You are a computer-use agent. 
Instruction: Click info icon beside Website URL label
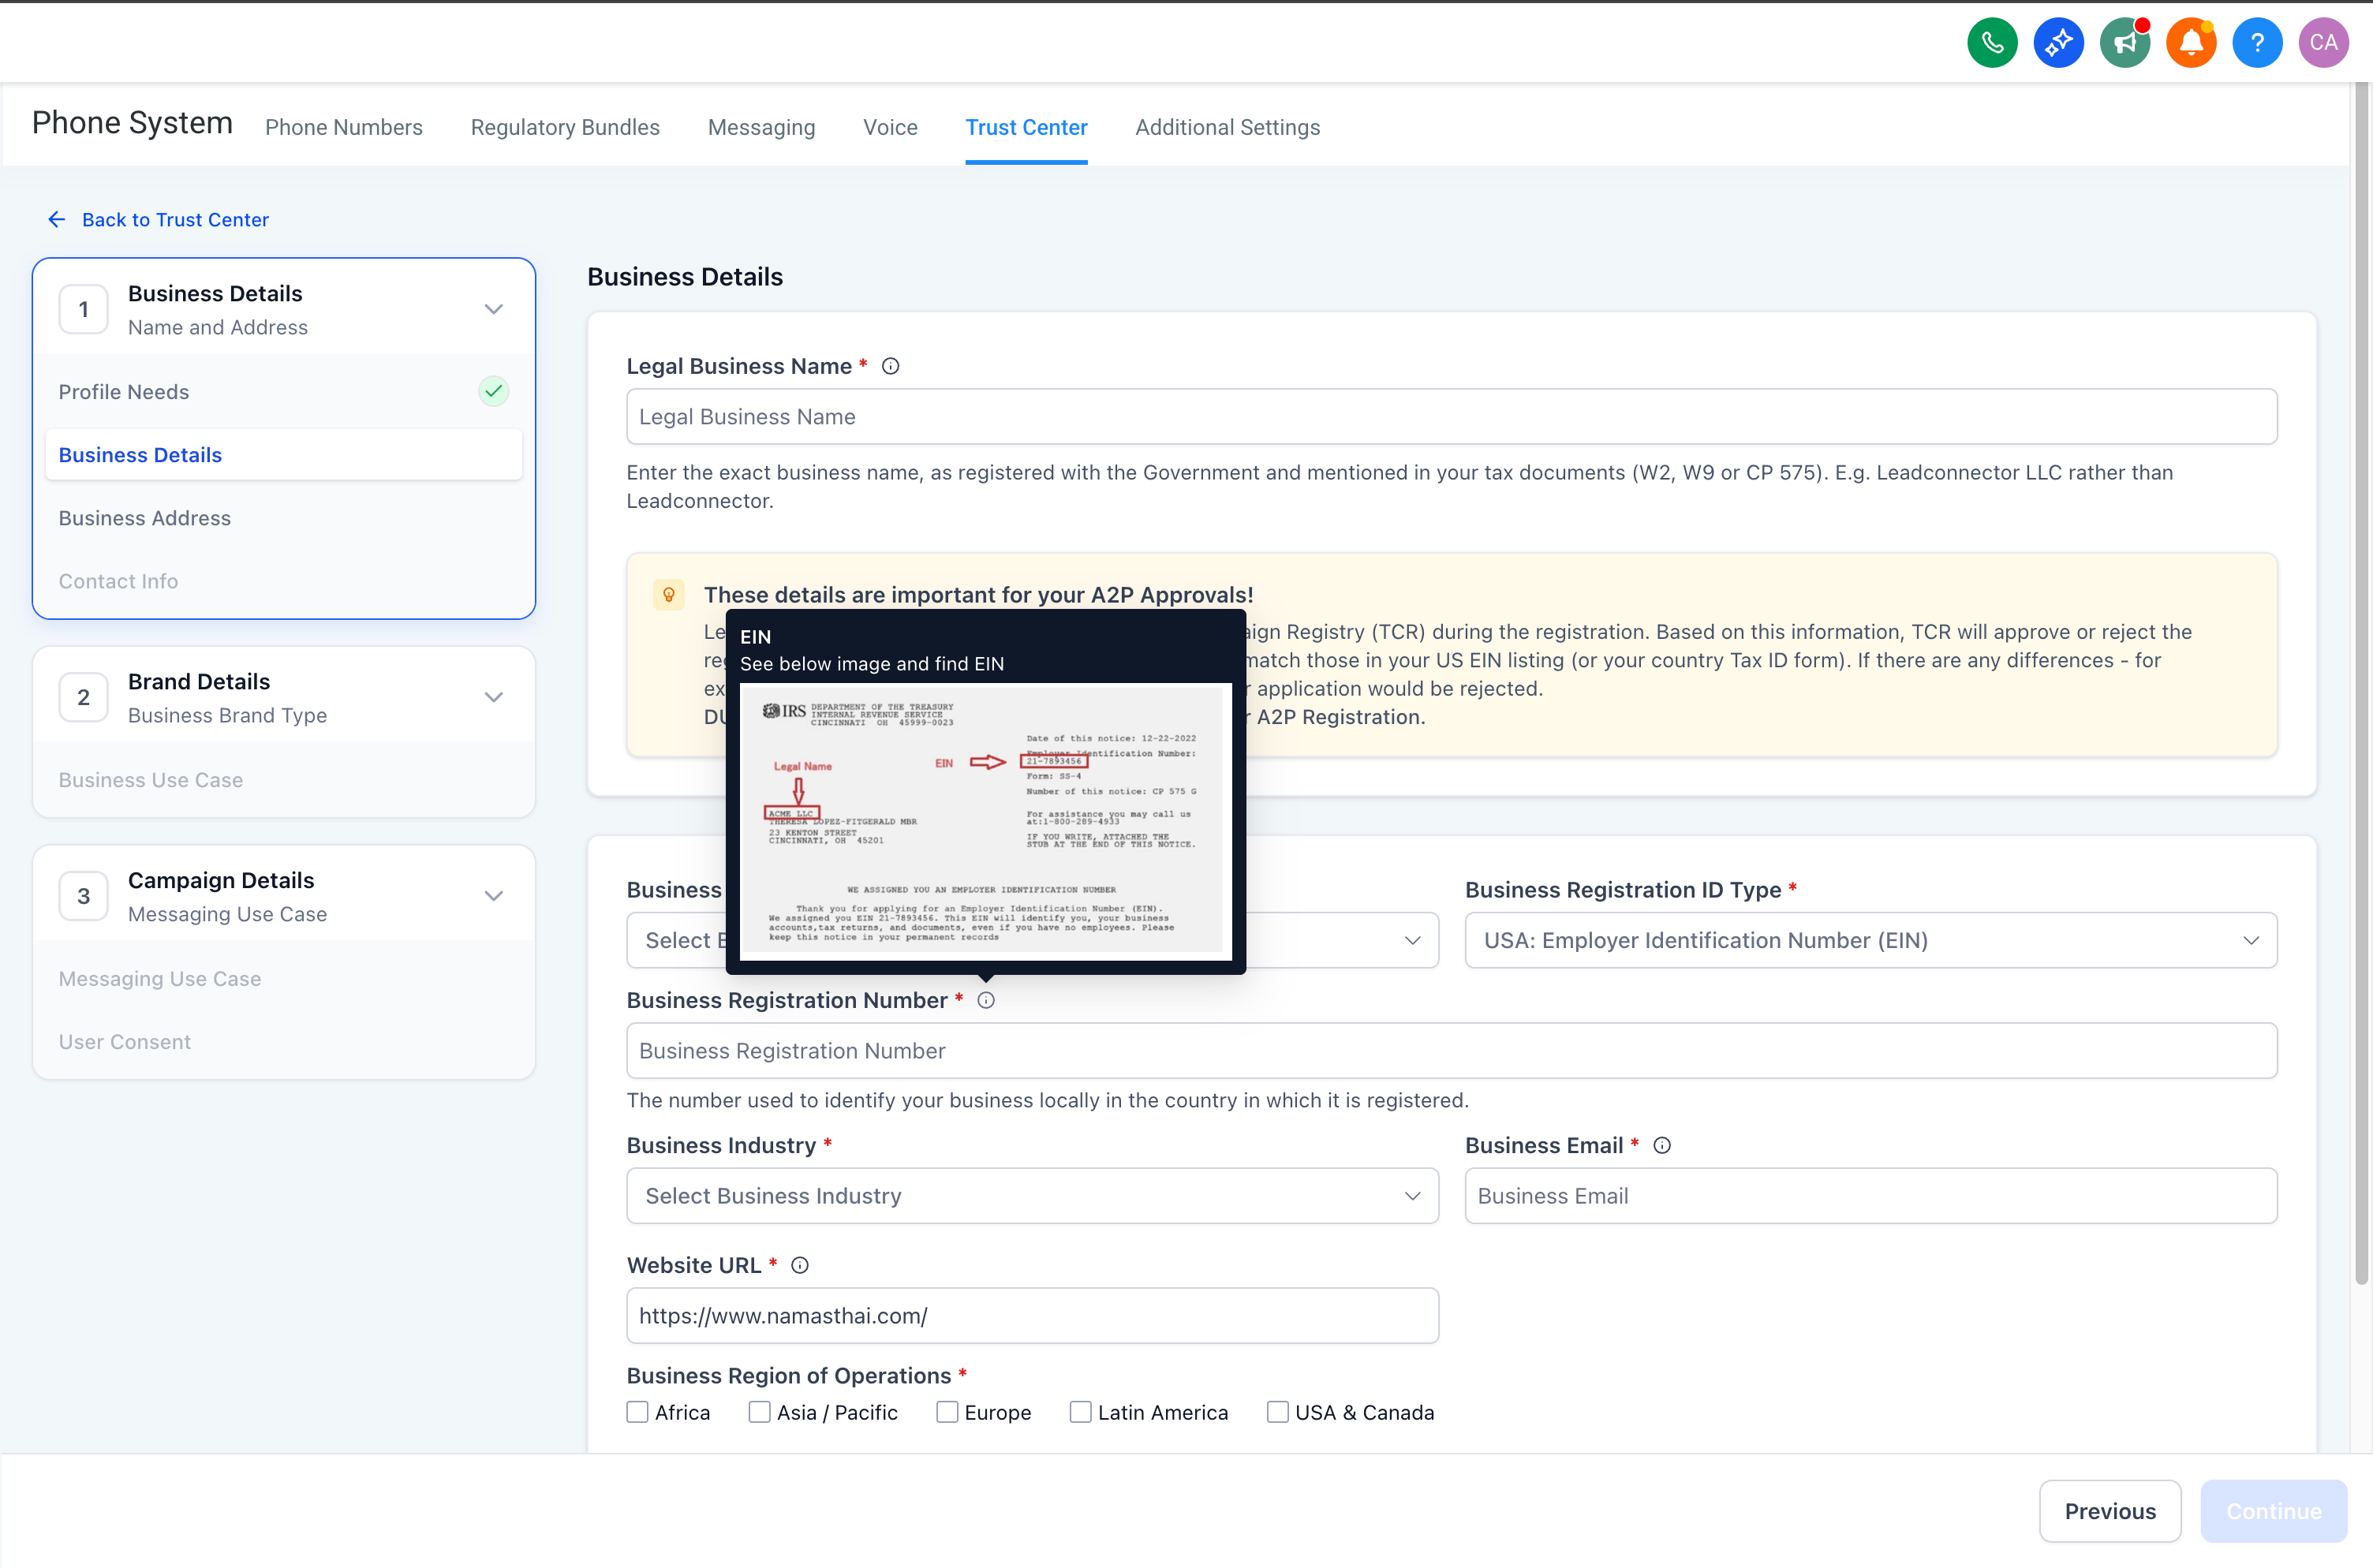tap(799, 1265)
